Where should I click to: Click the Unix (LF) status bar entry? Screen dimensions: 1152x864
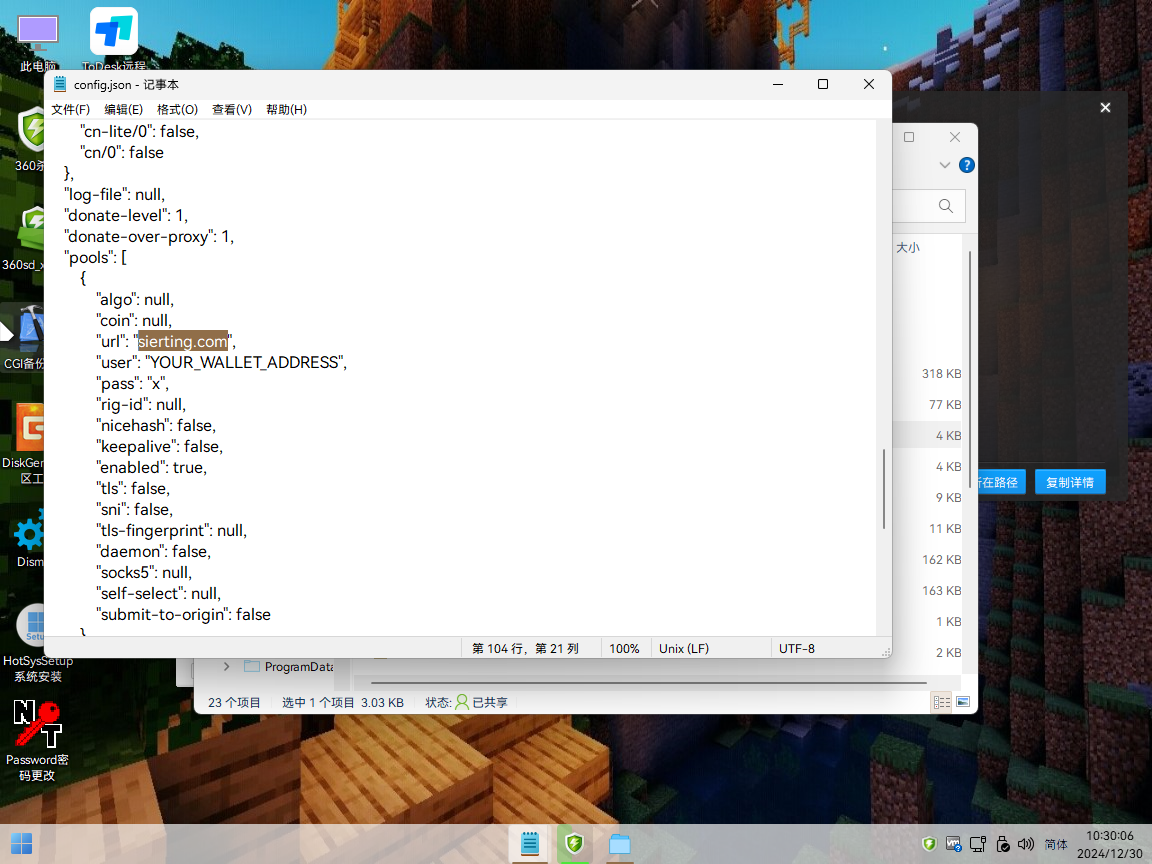click(x=684, y=649)
